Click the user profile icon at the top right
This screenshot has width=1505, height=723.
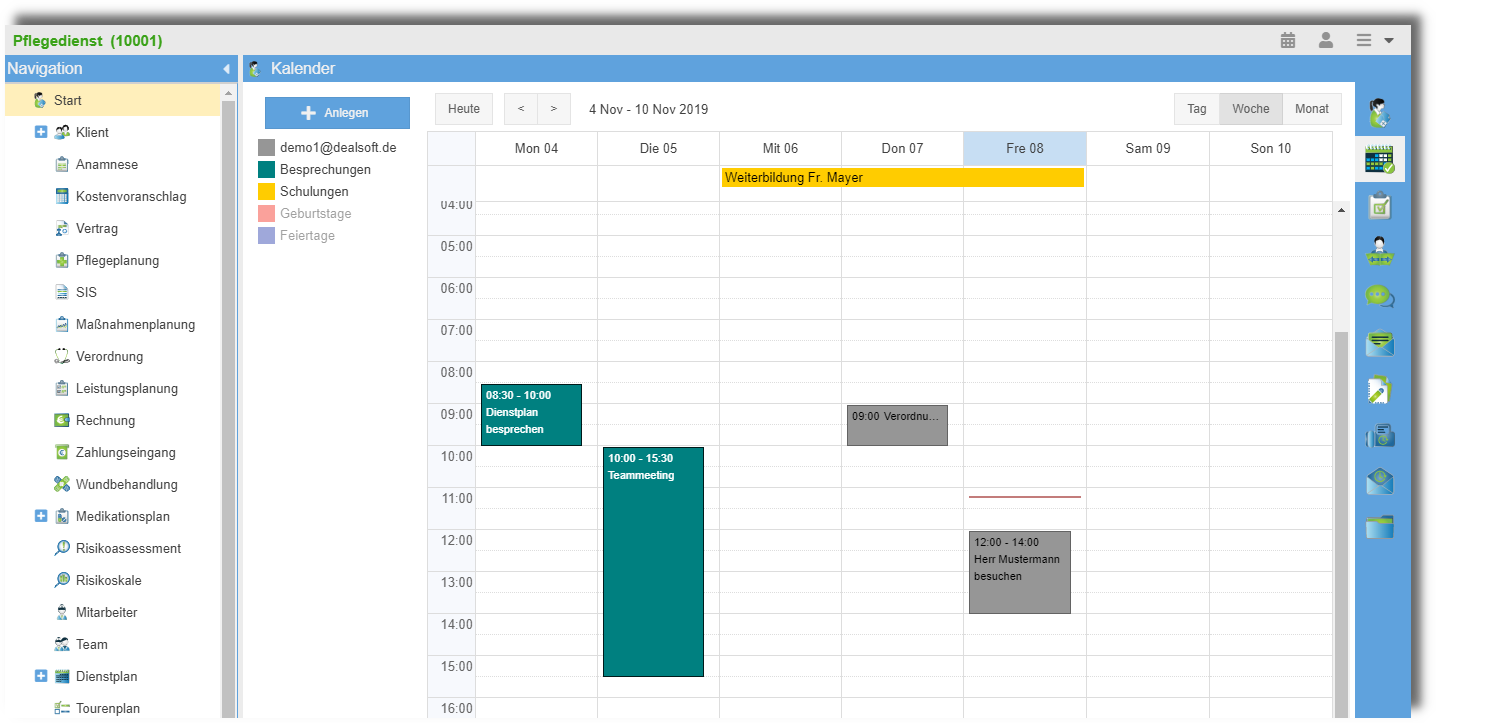point(1326,40)
